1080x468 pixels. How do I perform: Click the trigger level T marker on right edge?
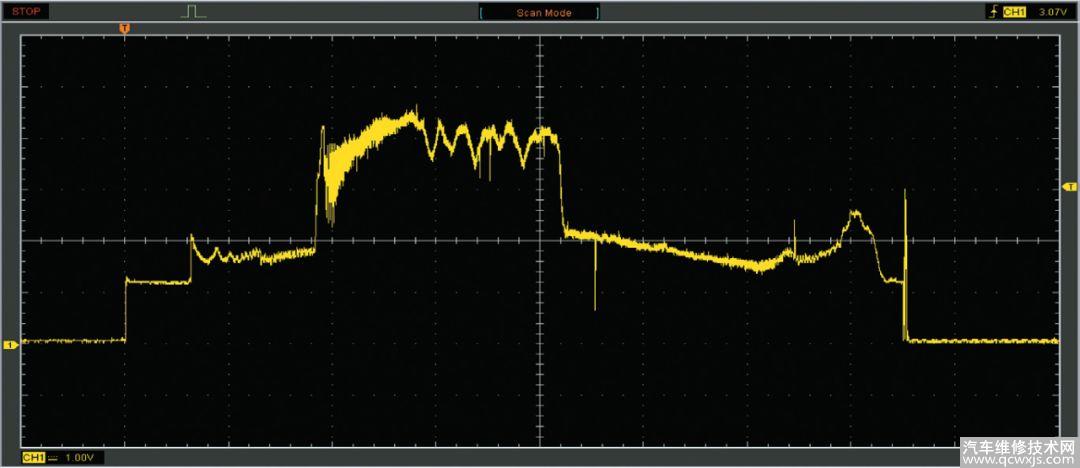[x=1069, y=187]
